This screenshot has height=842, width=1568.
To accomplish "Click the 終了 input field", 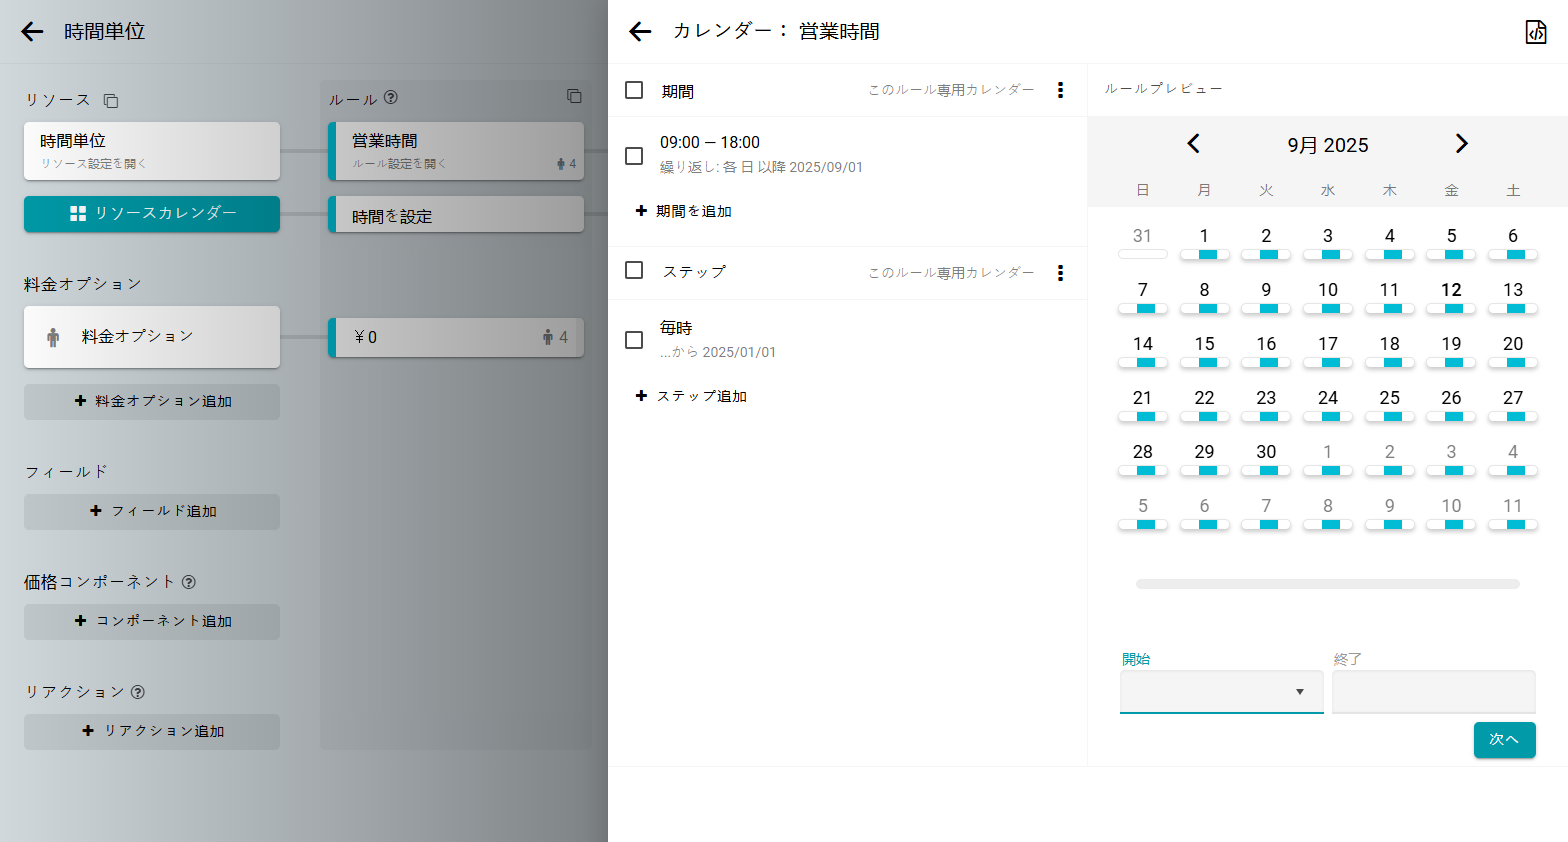I will pyautogui.click(x=1433, y=692).
